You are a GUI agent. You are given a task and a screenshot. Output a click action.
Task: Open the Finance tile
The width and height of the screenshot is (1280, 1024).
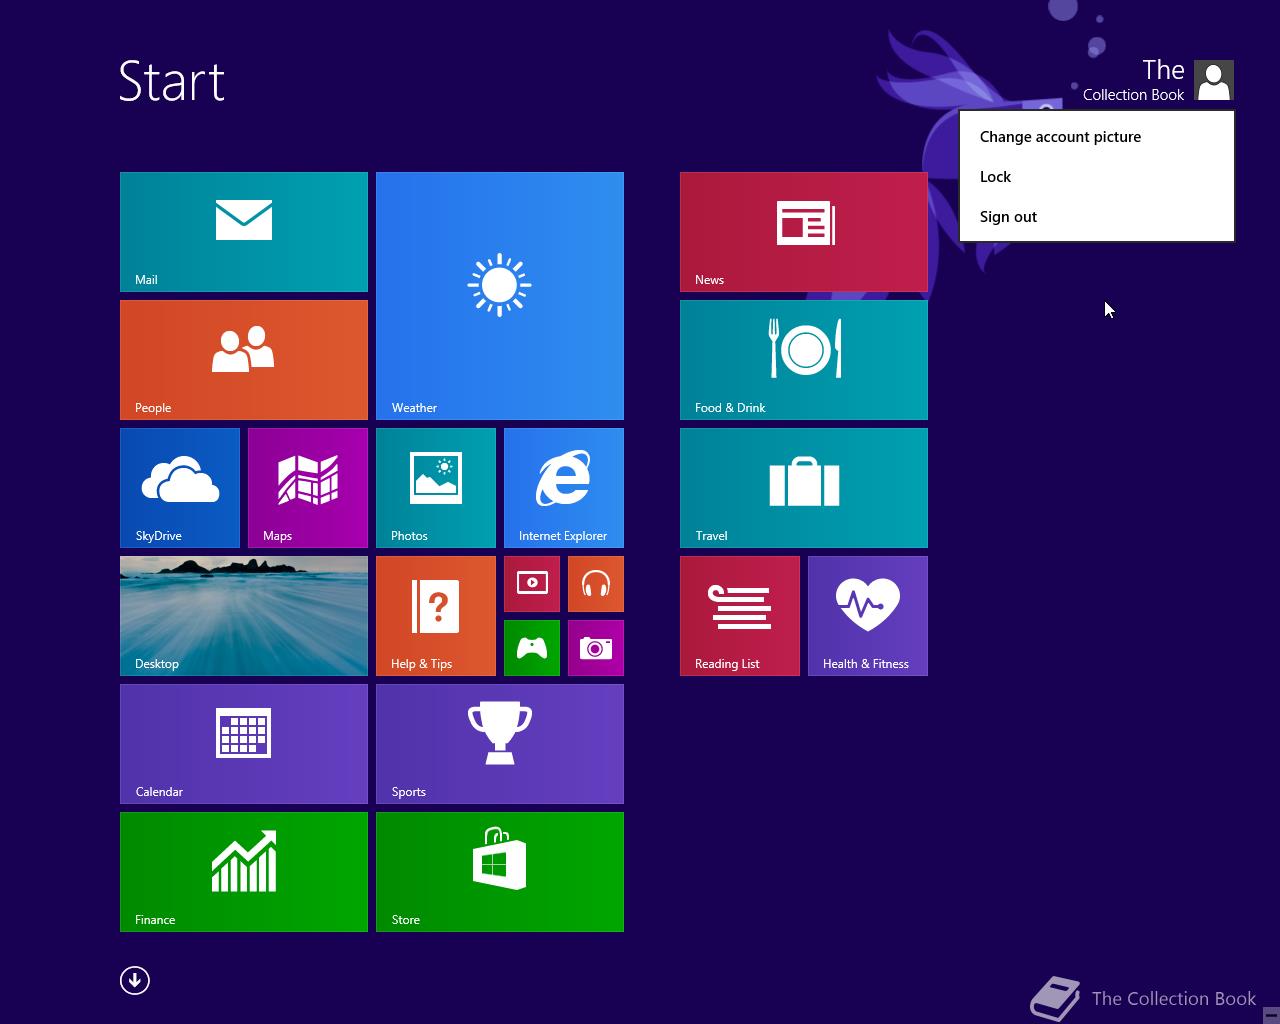coord(244,872)
